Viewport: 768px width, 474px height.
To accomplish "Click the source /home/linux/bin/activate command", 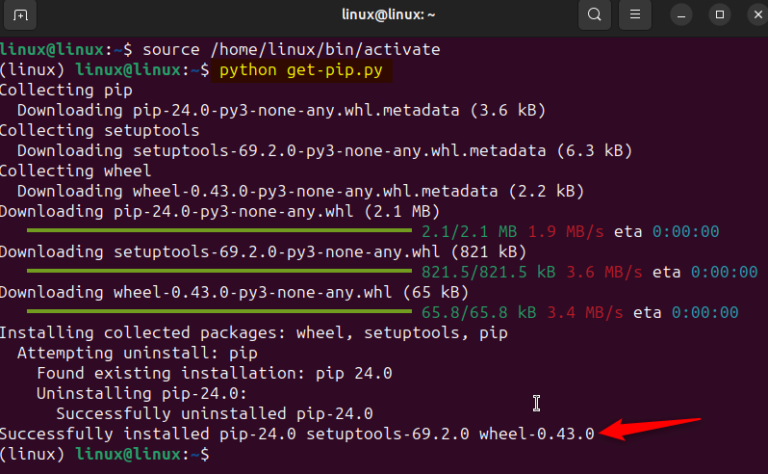I will (x=291, y=49).
